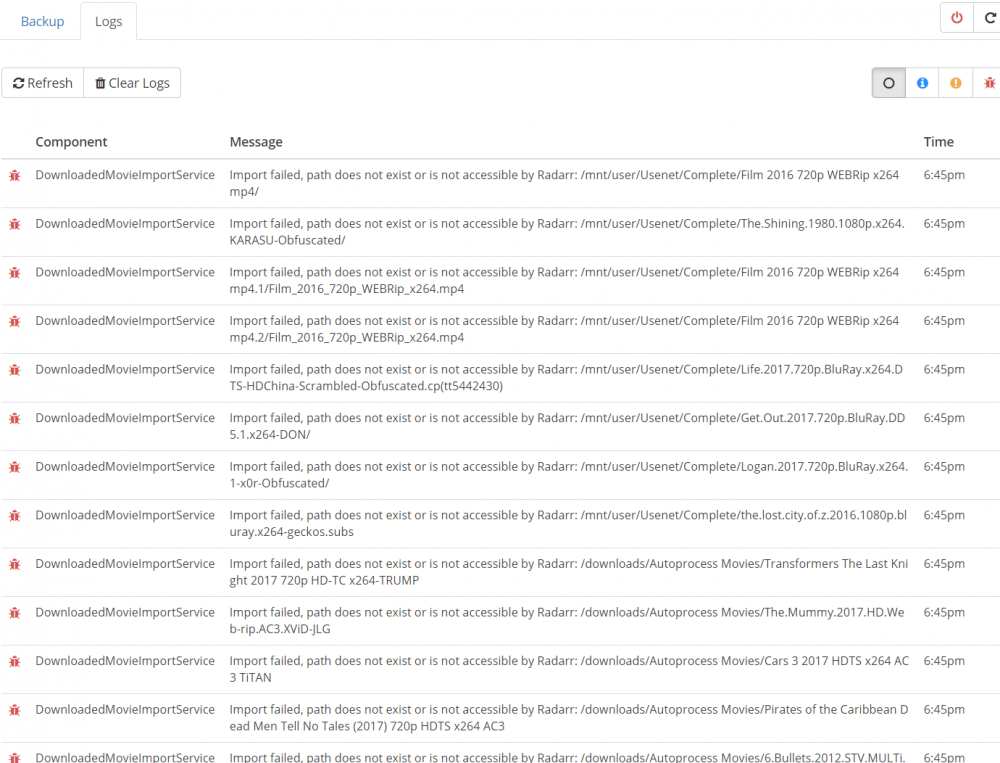1000x763 pixels.
Task: Click the Time column header
Action: tap(938, 142)
